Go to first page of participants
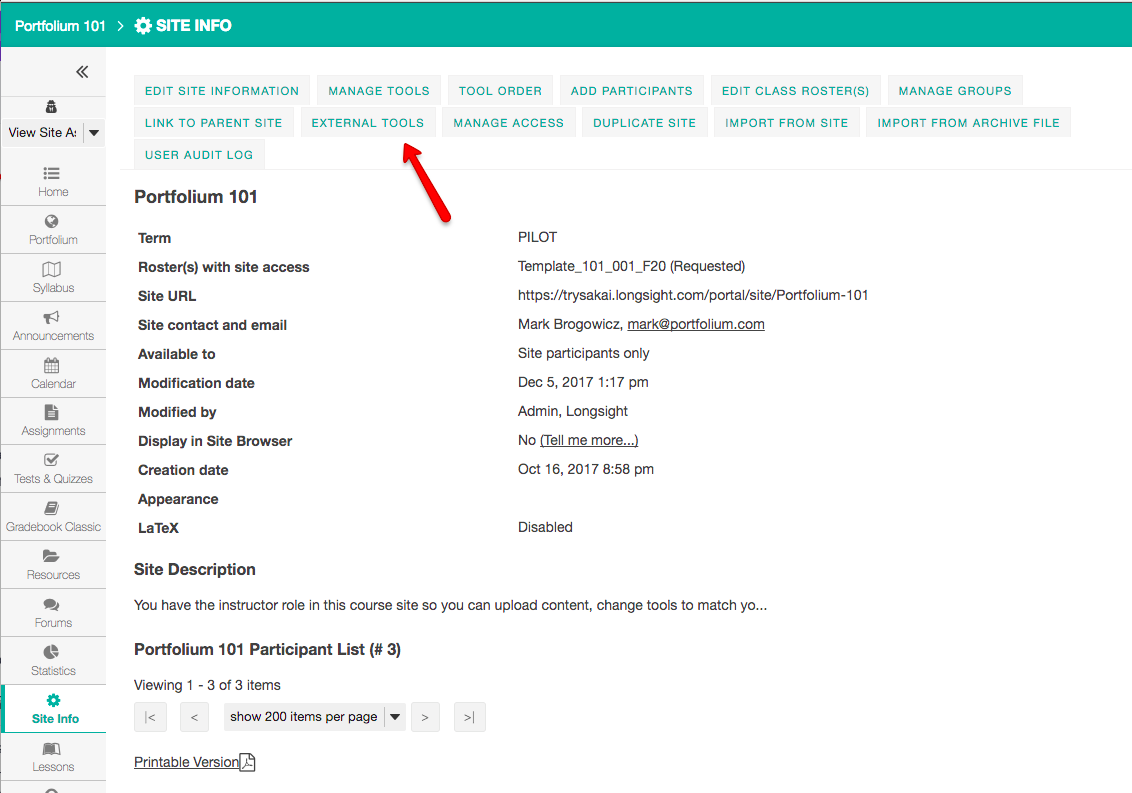1132x793 pixels. coord(150,717)
